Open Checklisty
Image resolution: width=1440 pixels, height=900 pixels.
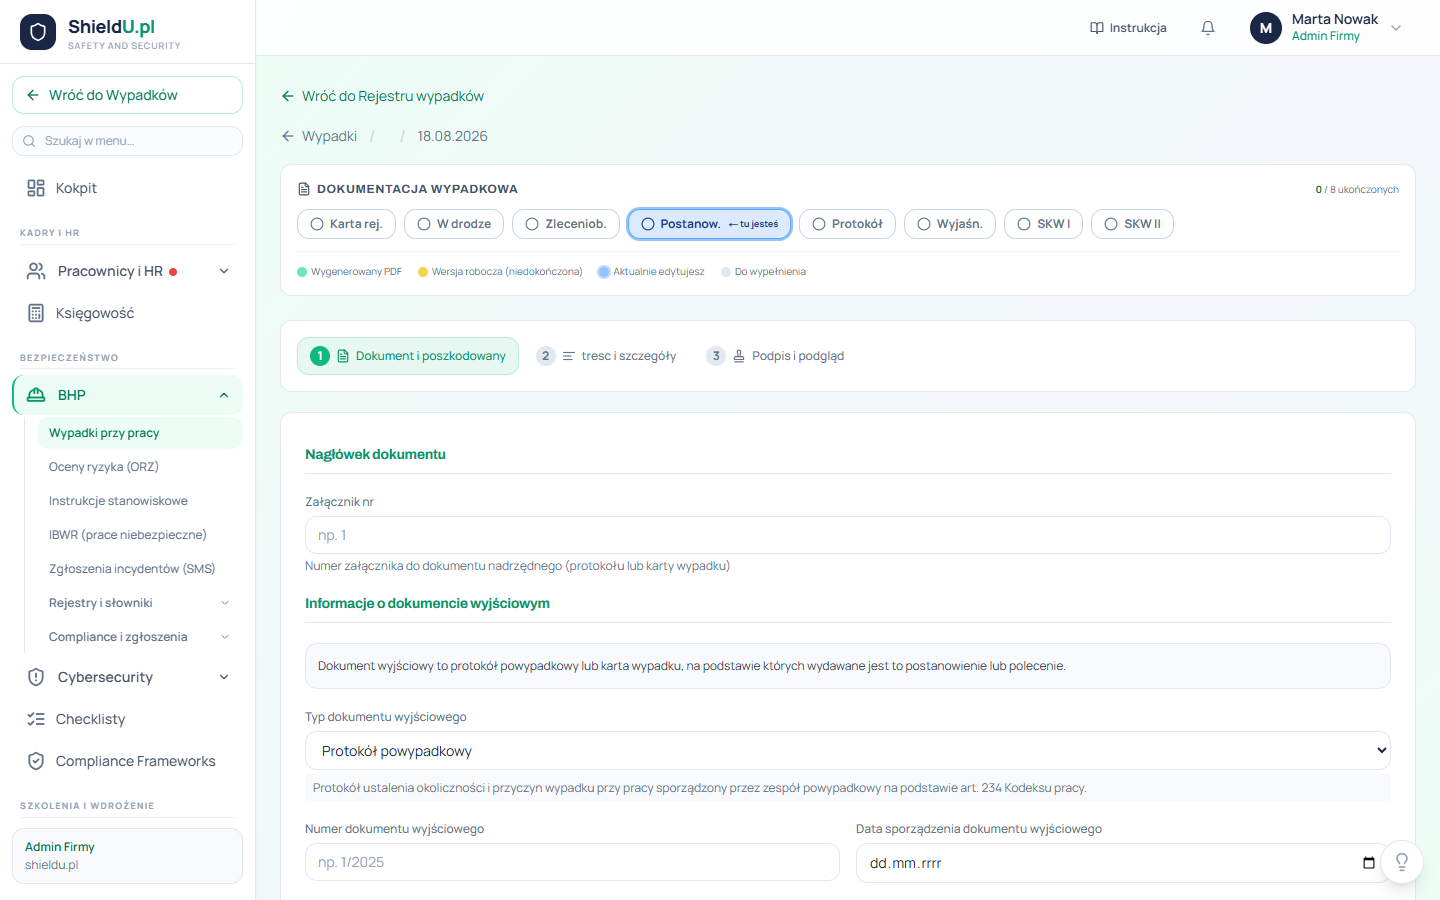127,719
